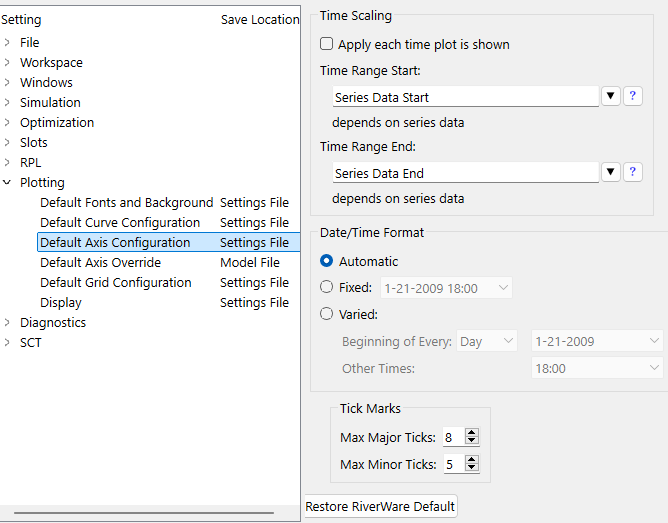The image size is (668, 523).
Task: Select the Display plotting setting
Action: tap(61, 302)
